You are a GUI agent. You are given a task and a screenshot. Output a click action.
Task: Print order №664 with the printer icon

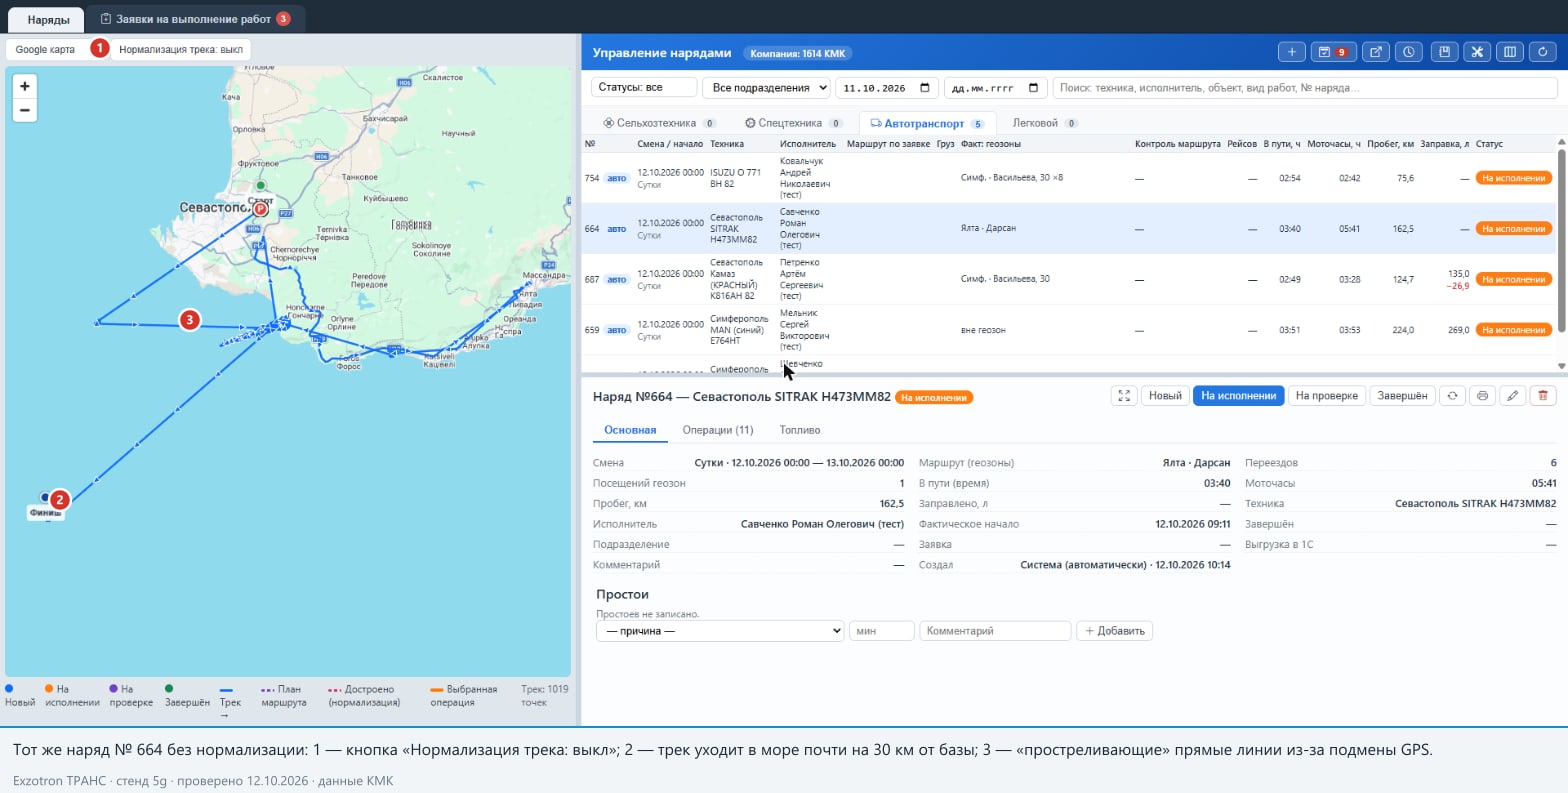(1482, 396)
